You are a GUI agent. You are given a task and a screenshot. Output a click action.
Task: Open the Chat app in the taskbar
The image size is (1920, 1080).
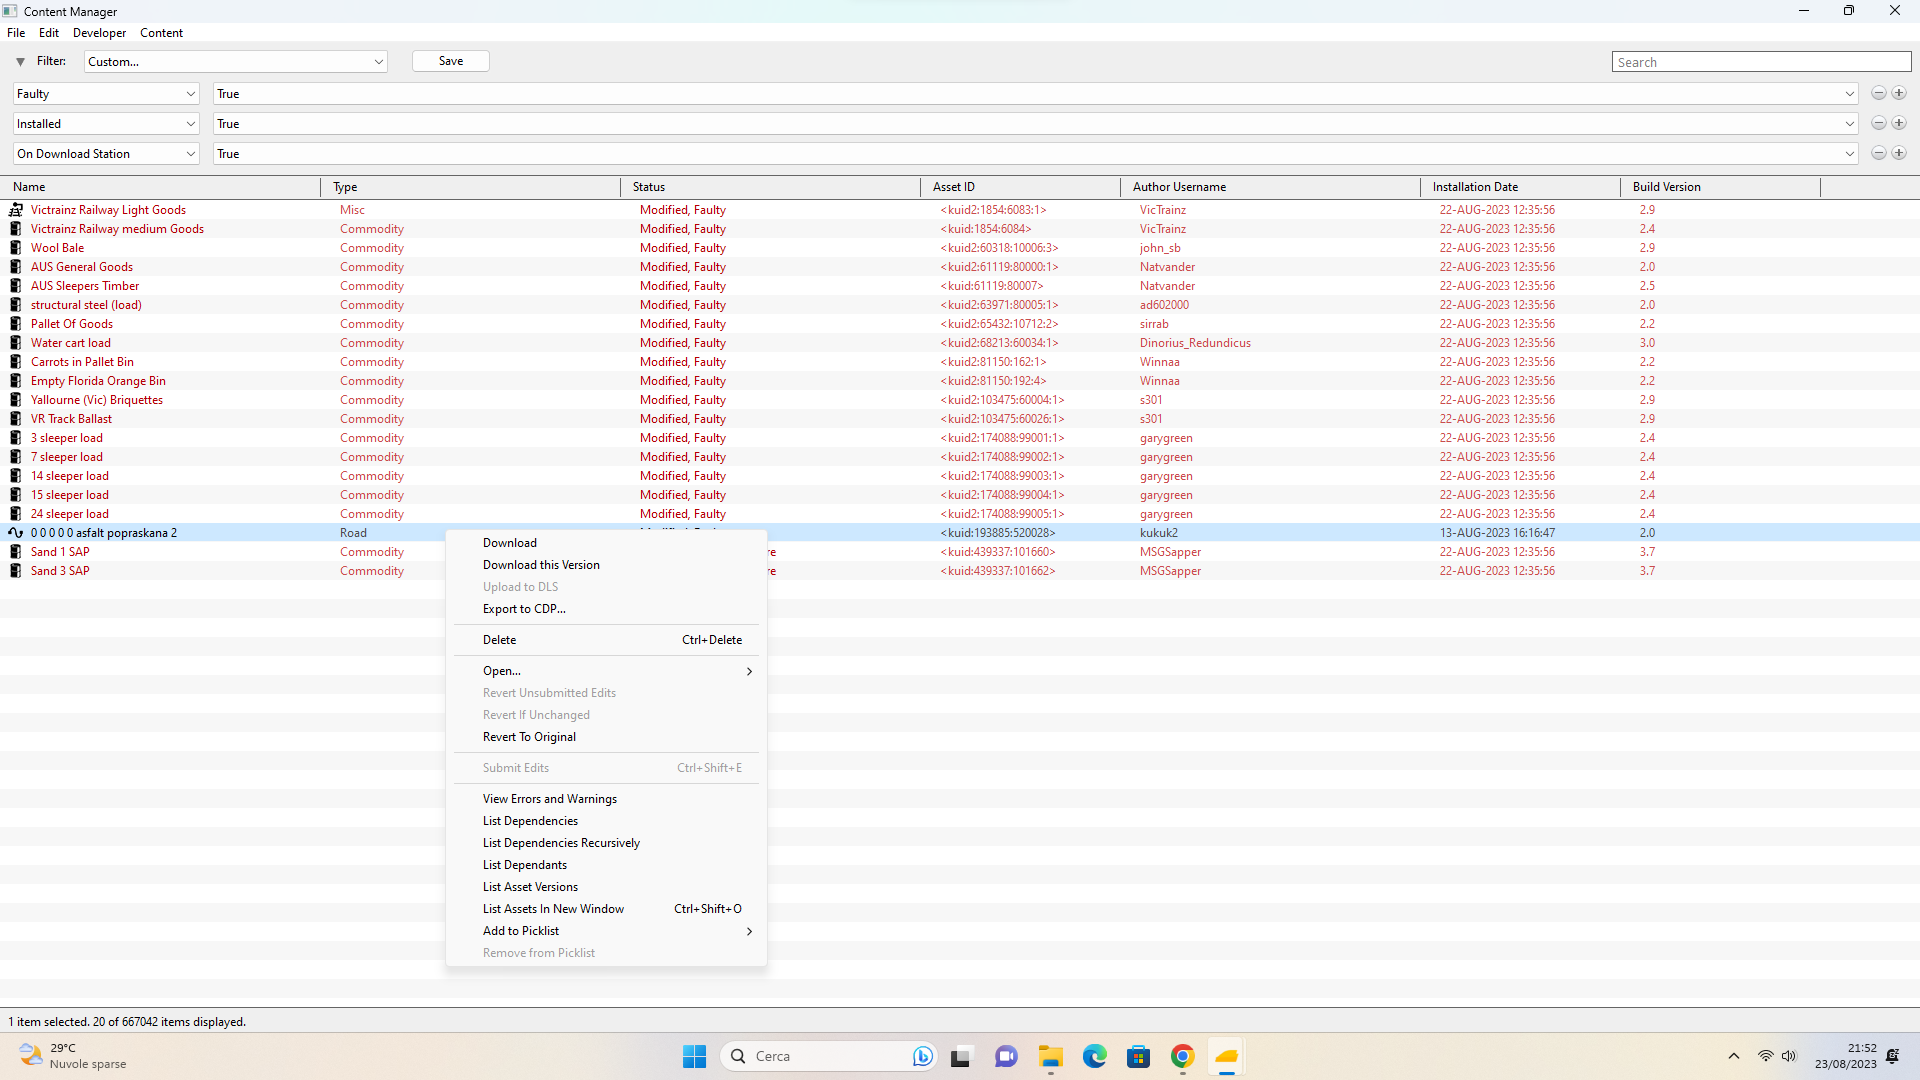click(x=1006, y=1057)
